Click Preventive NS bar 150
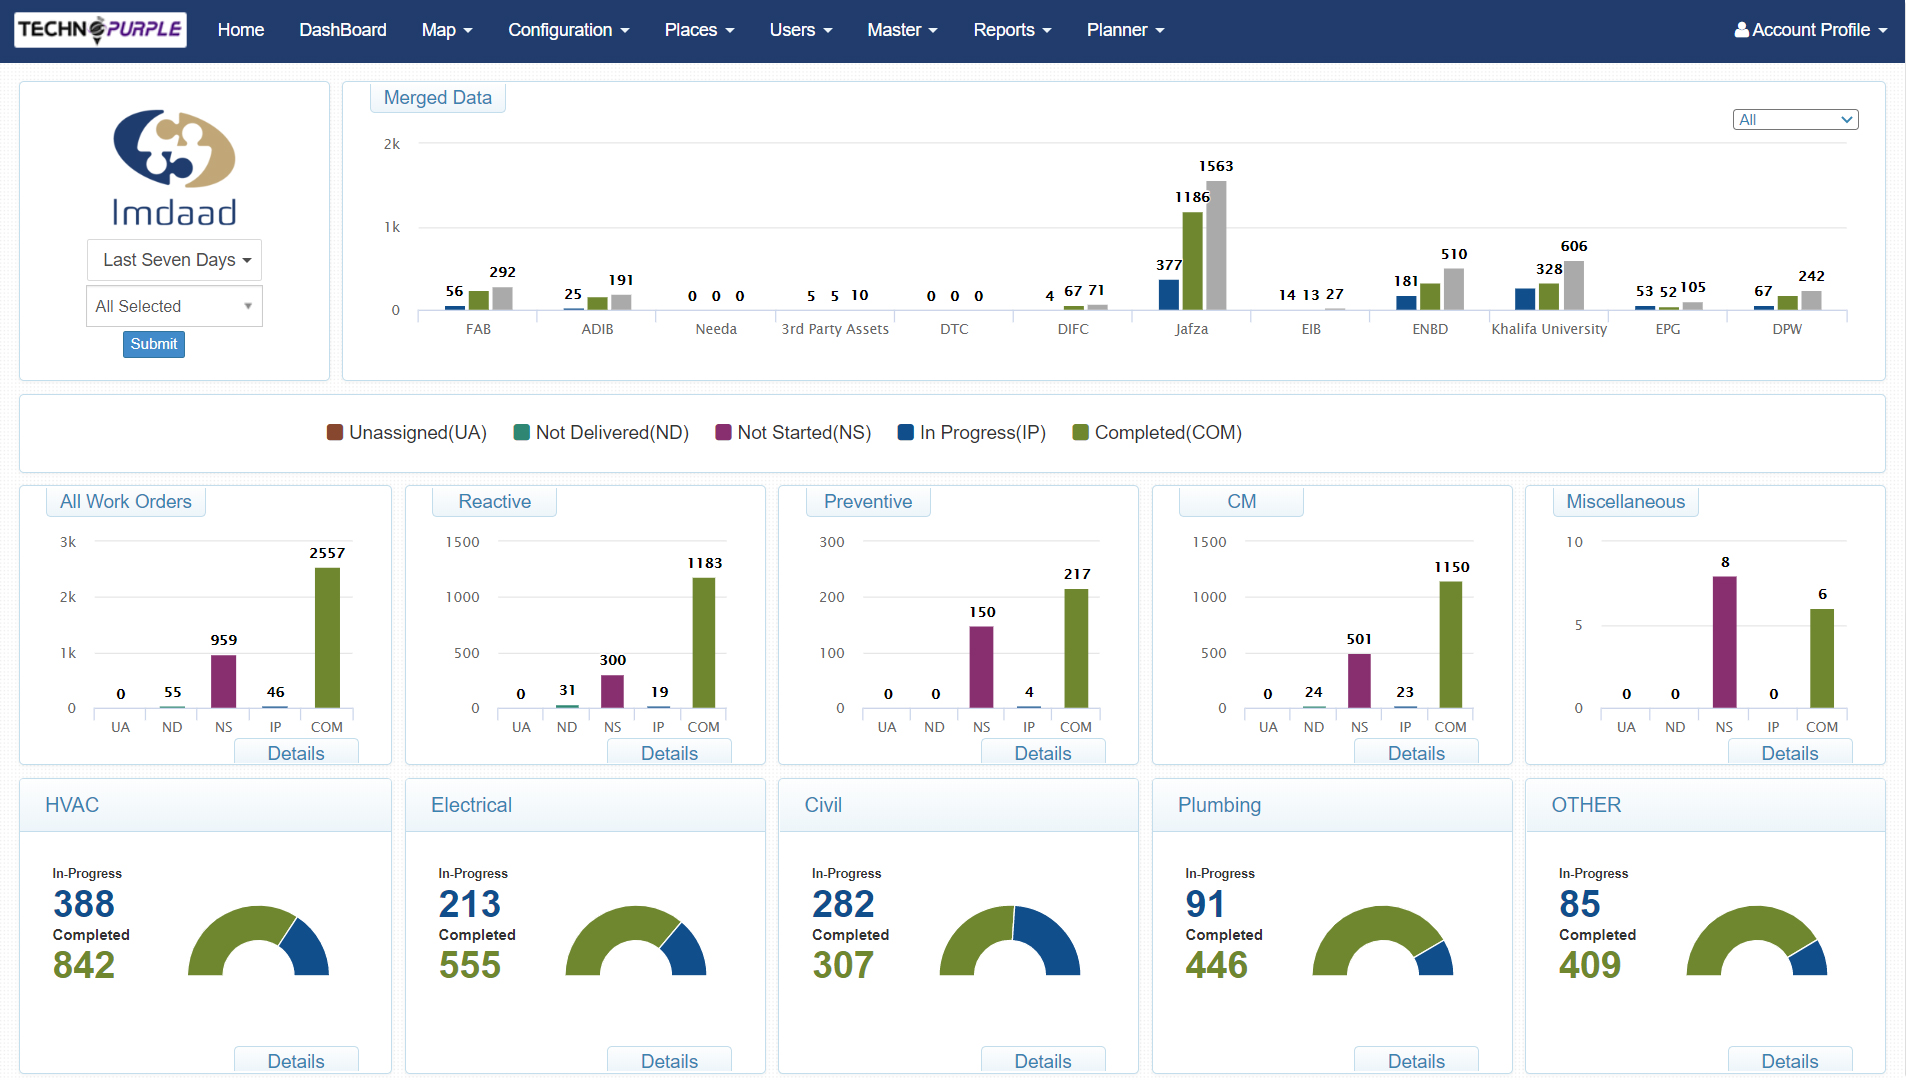 pos(982,667)
